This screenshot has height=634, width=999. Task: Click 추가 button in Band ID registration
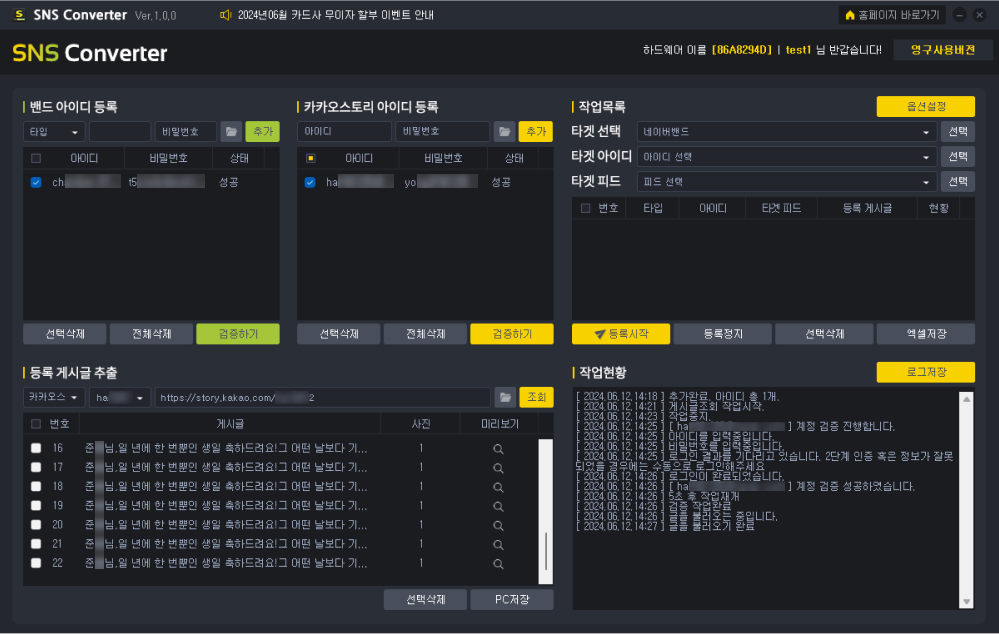pyautogui.click(x=262, y=131)
